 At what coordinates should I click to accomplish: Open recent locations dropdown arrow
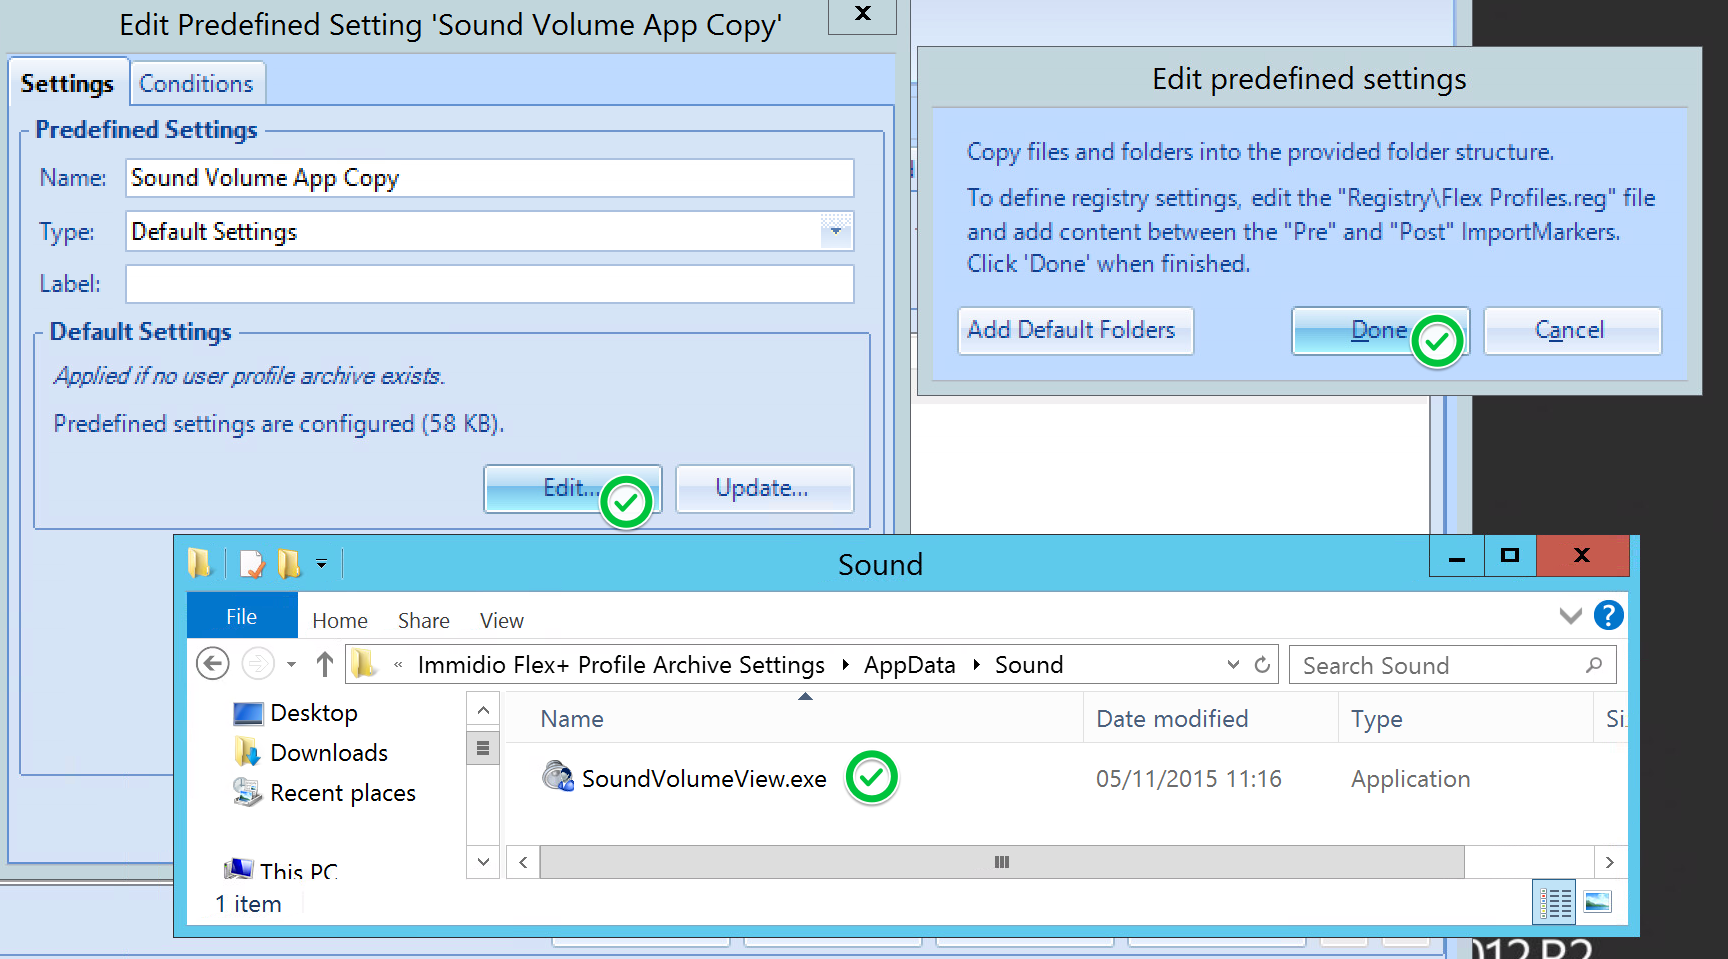coord(291,664)
